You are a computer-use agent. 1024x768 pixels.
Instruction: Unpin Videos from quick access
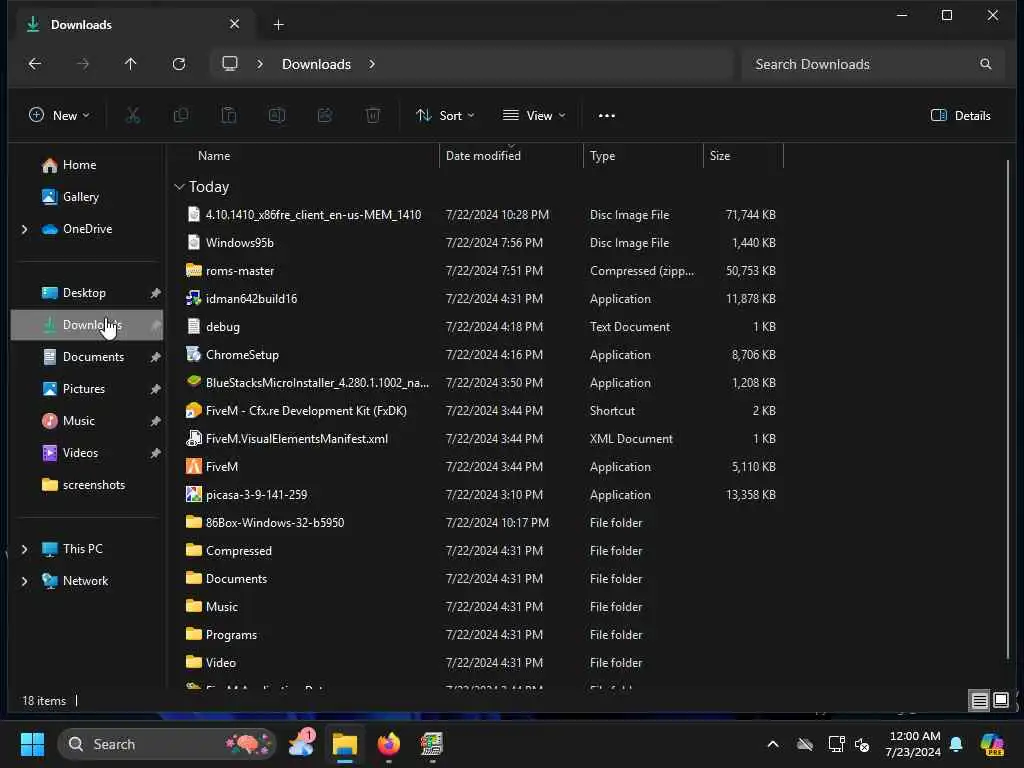coord(155,453)
